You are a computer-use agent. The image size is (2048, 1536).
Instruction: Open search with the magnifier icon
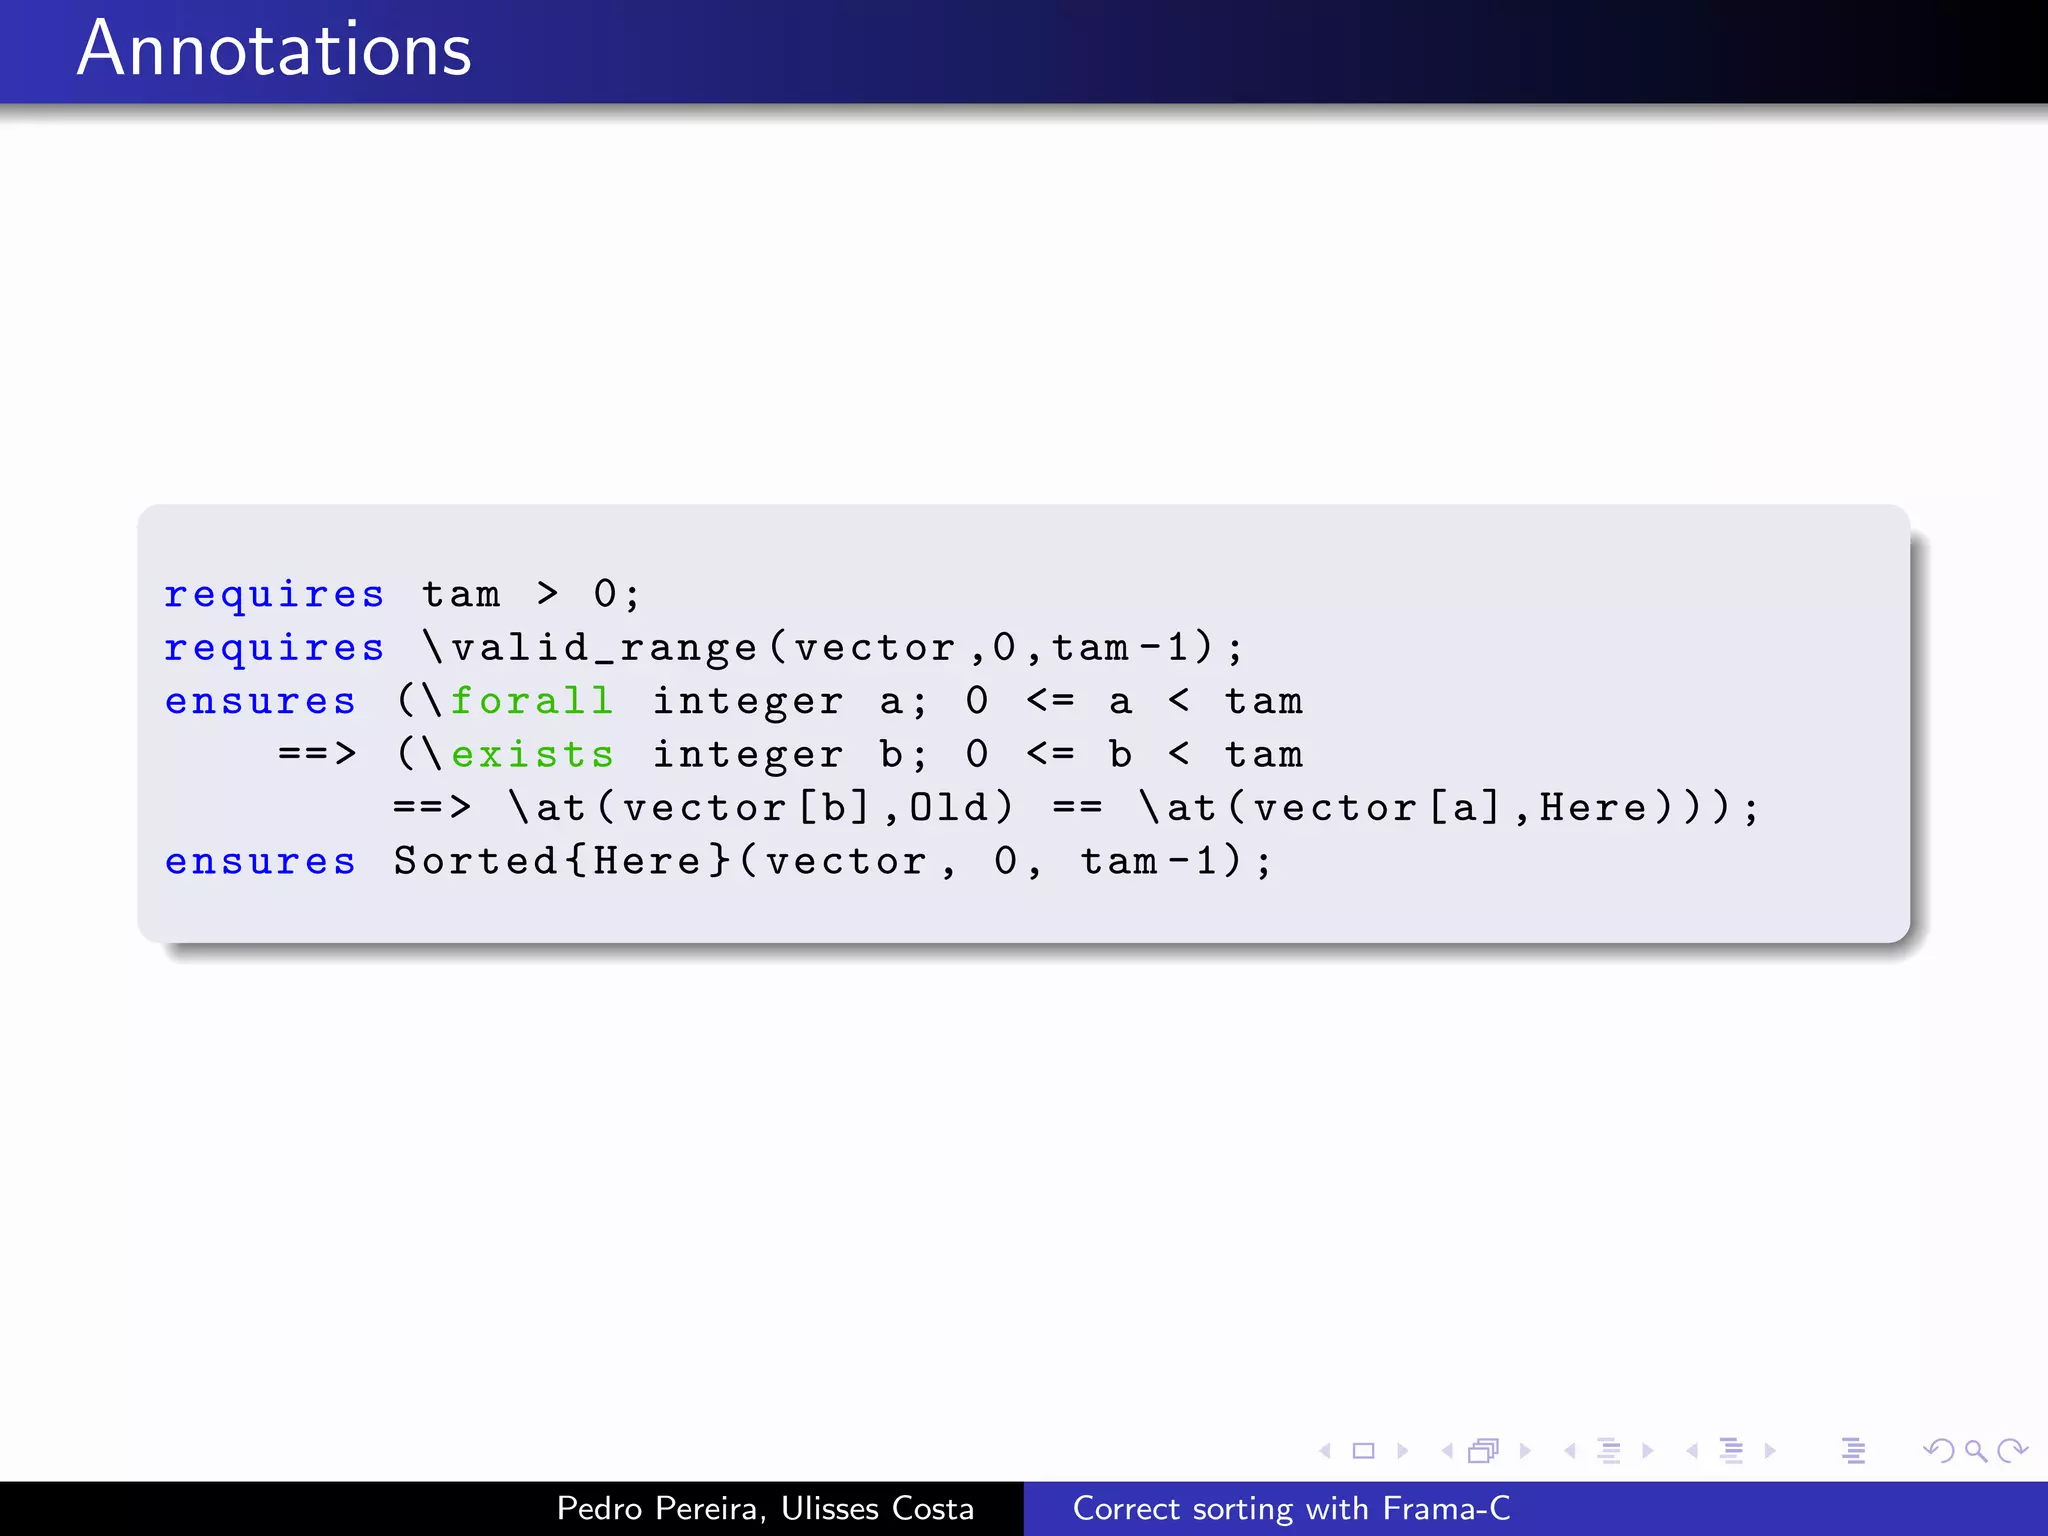[1976, 1451]
